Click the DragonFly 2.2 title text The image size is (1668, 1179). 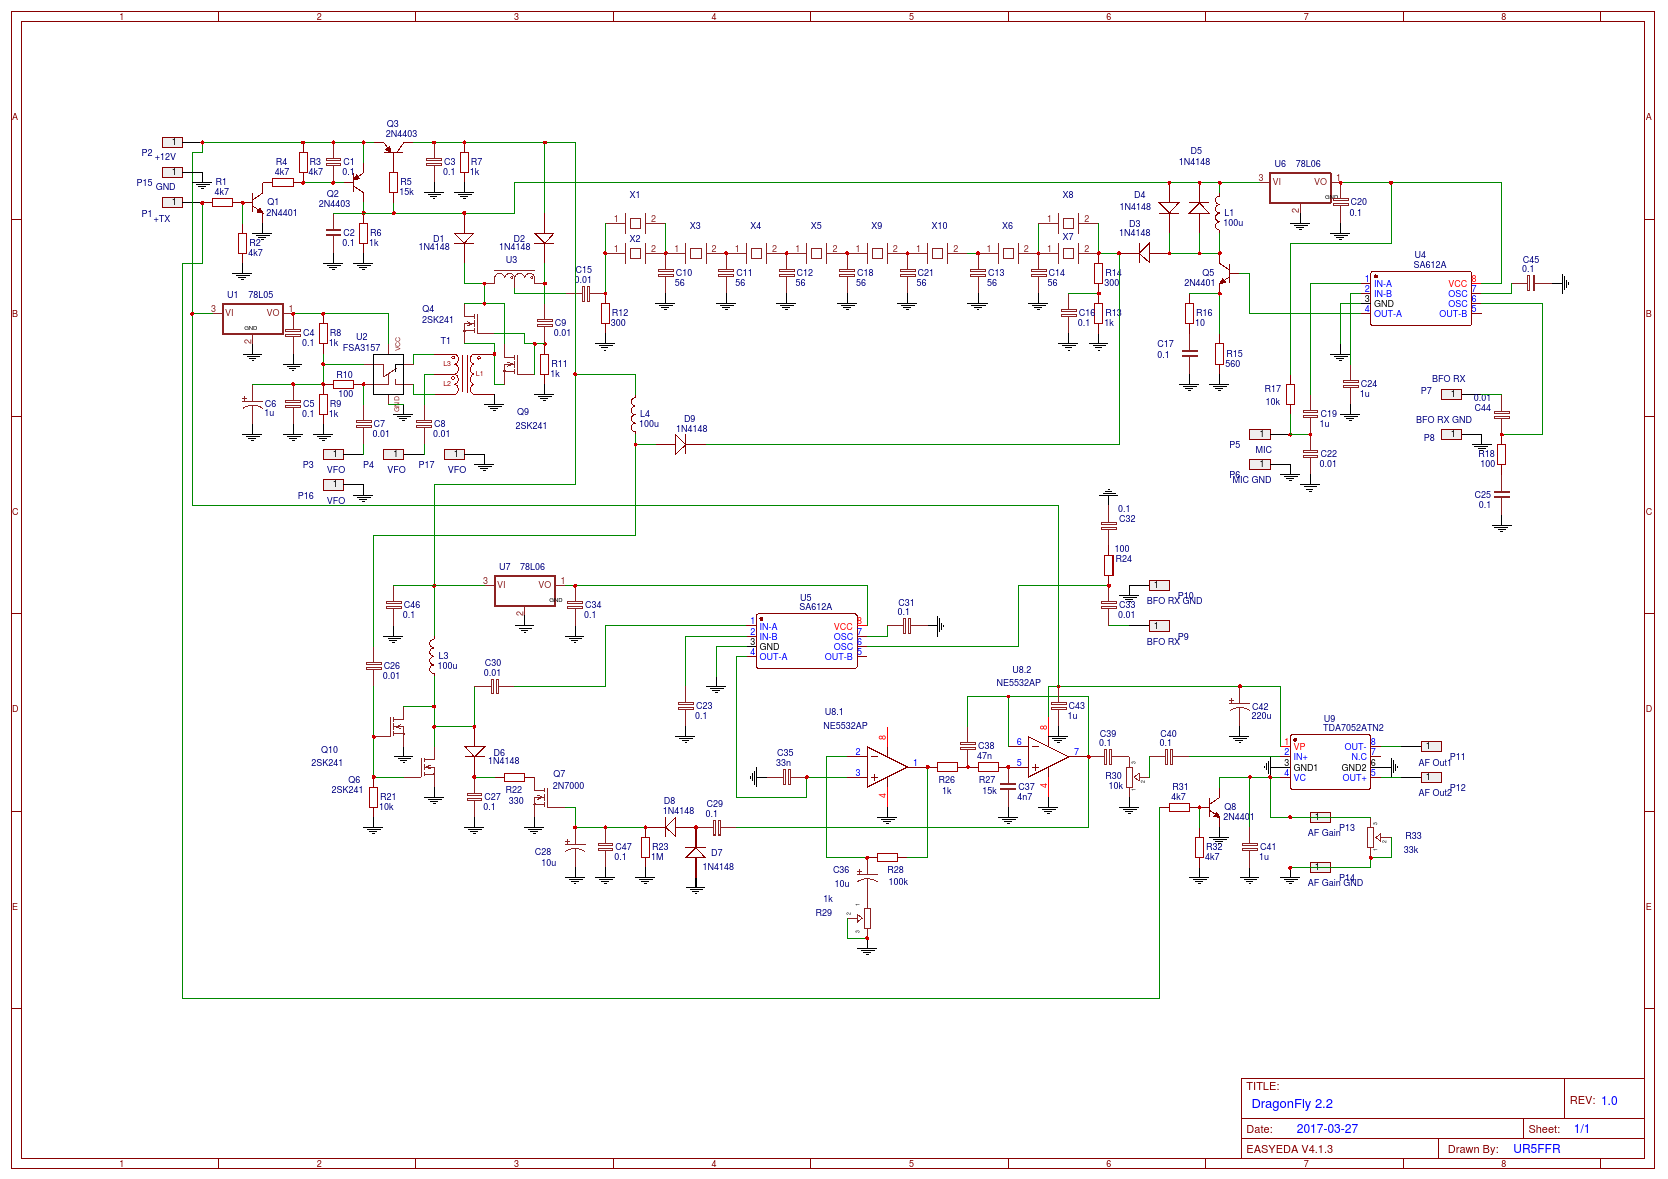pyautogui.click(x=1291, y=1104)
